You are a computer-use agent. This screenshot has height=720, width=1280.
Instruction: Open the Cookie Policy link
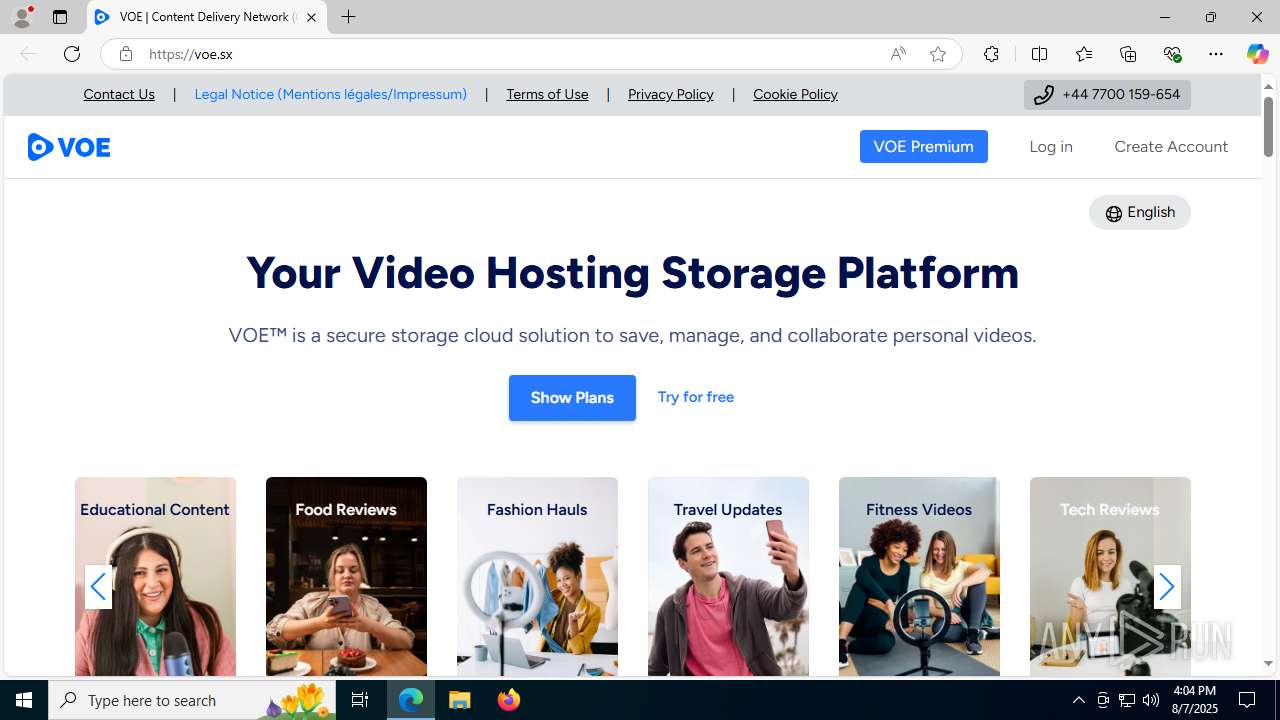pos(795,94)
